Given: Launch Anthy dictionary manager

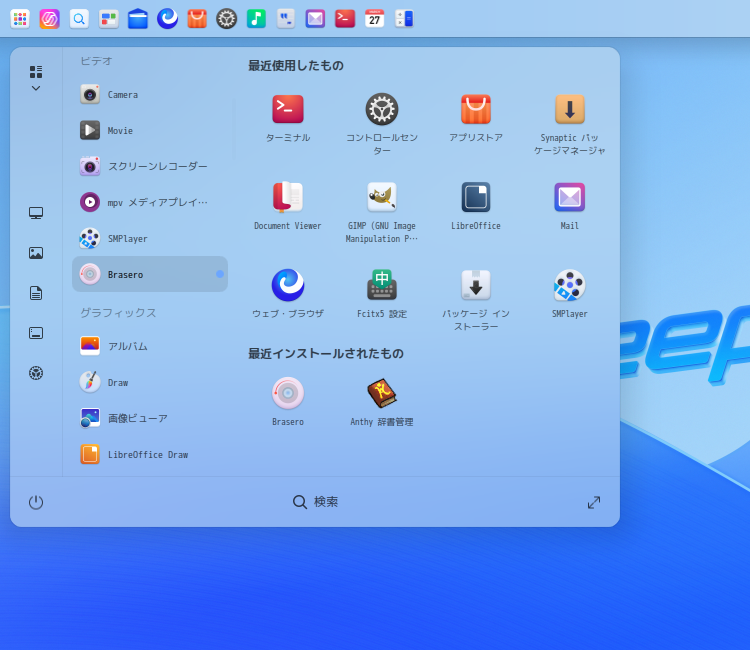Looking at the screenshot, I should coord(382,394).
